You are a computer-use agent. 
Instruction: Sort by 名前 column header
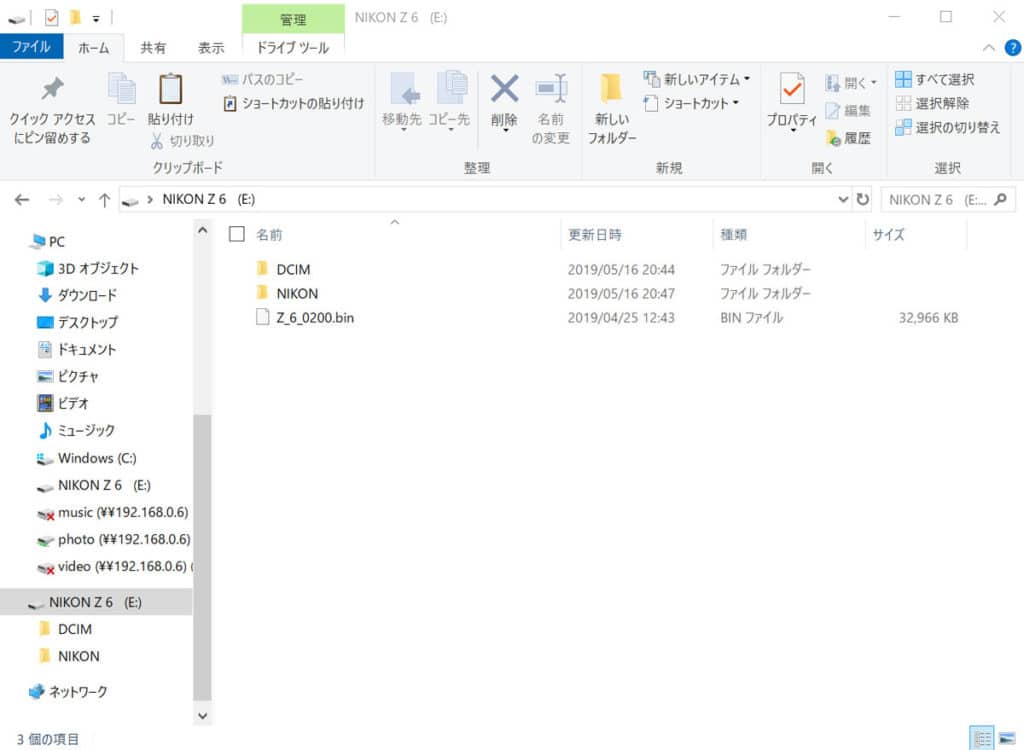tap(268, 235)
